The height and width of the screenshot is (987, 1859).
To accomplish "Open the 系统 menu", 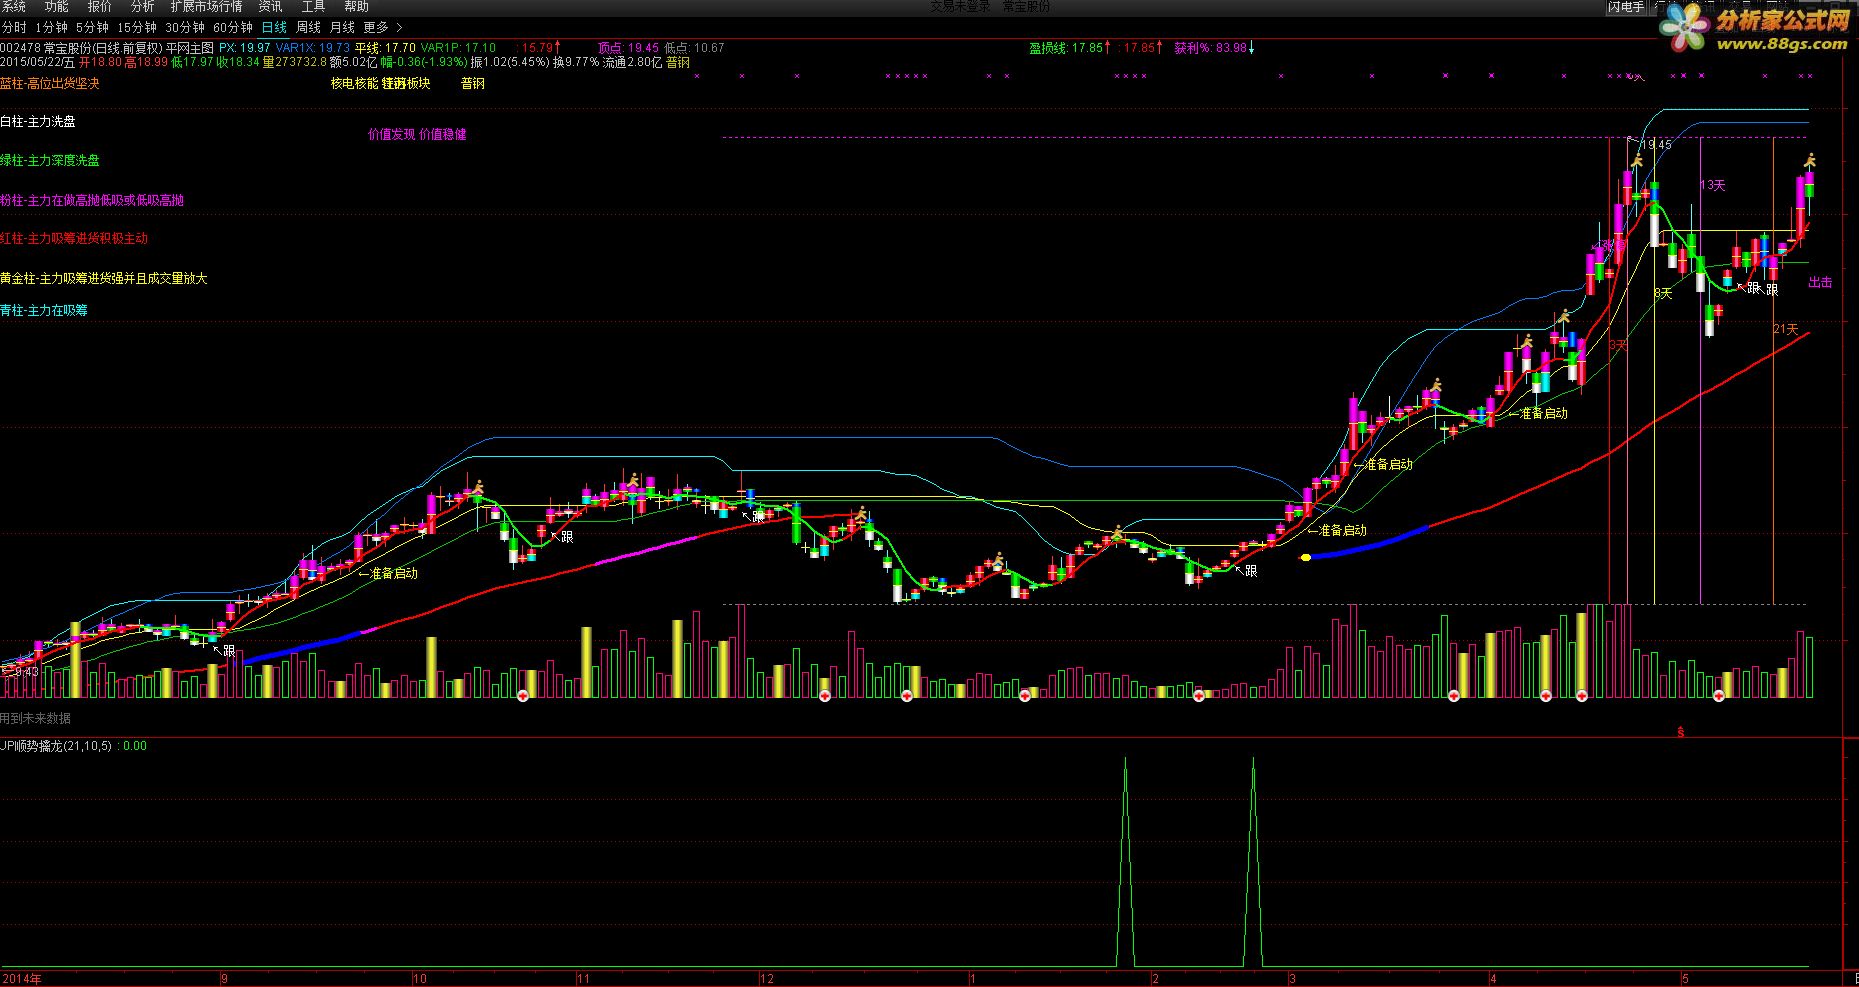I will 14,7.
